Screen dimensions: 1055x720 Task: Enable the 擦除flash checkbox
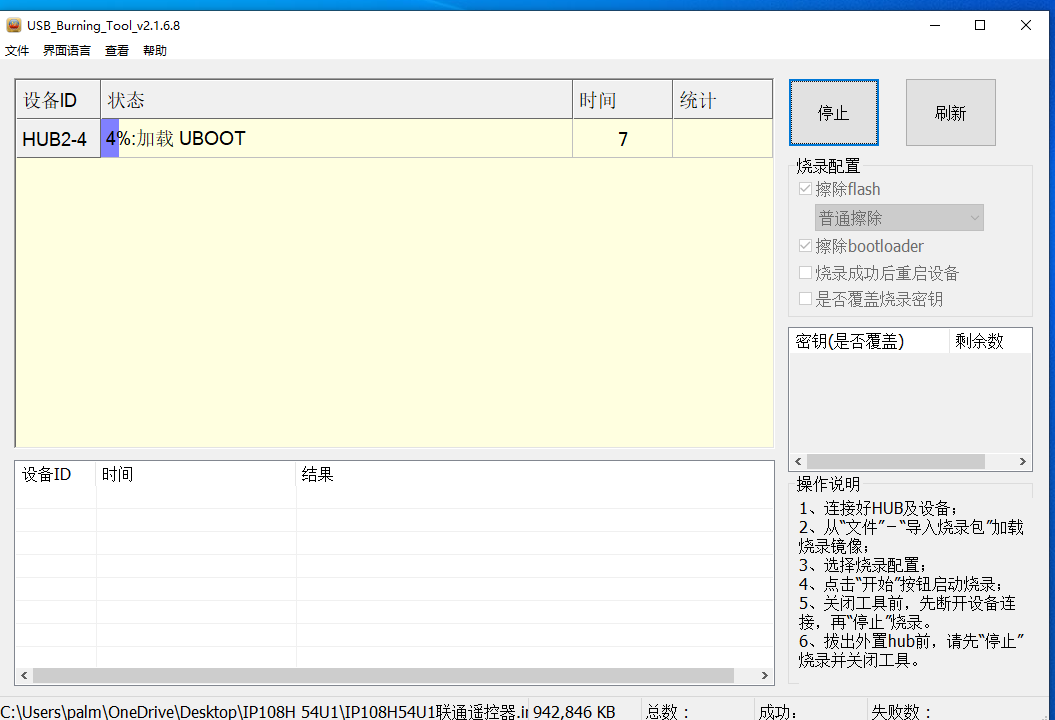tap(805, 188)
